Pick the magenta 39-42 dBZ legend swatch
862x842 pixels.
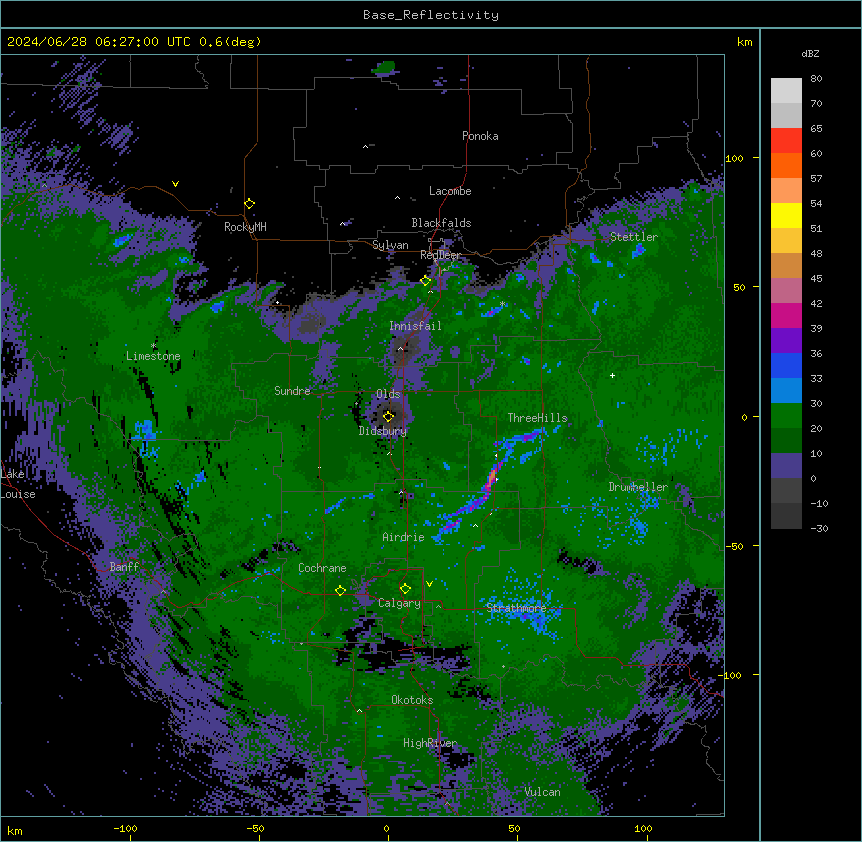(786, 315)
